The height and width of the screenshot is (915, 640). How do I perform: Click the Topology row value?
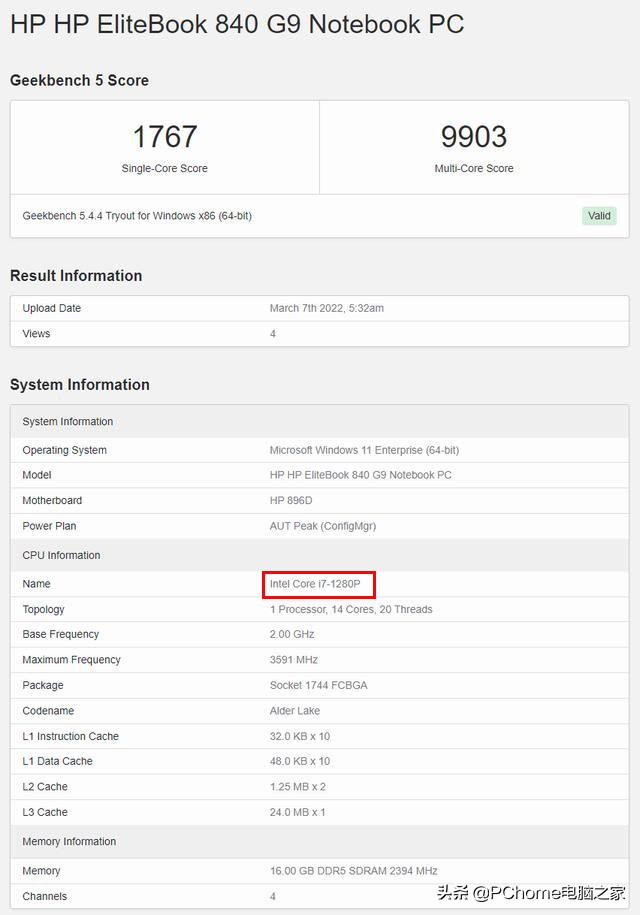(x=351, y=609)
